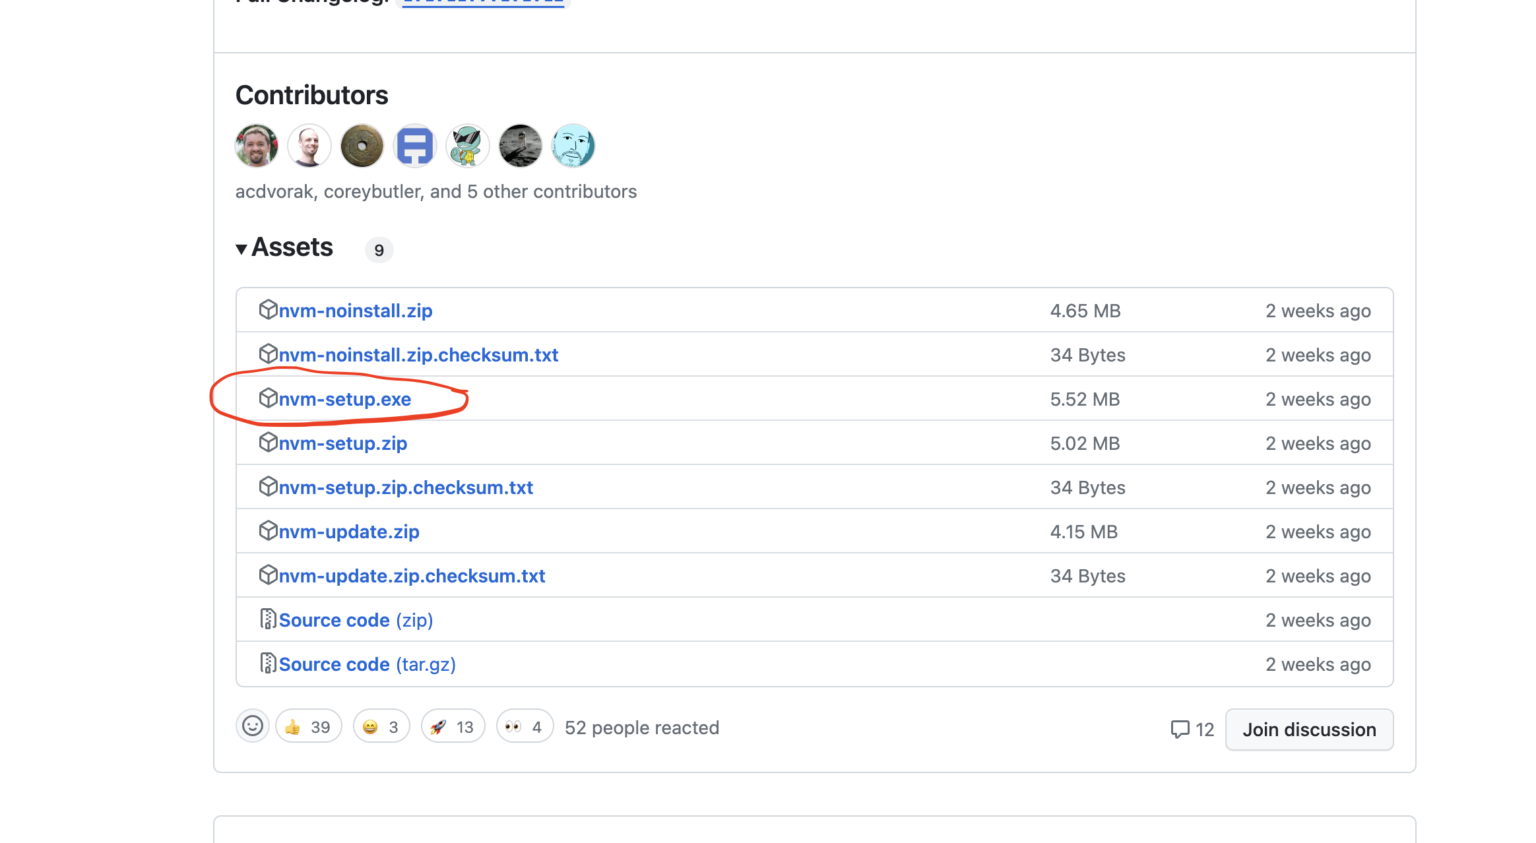Open the bronze coin contributor avatar
This screenshot has width=1536, height=843.
[x=362, y=146]
